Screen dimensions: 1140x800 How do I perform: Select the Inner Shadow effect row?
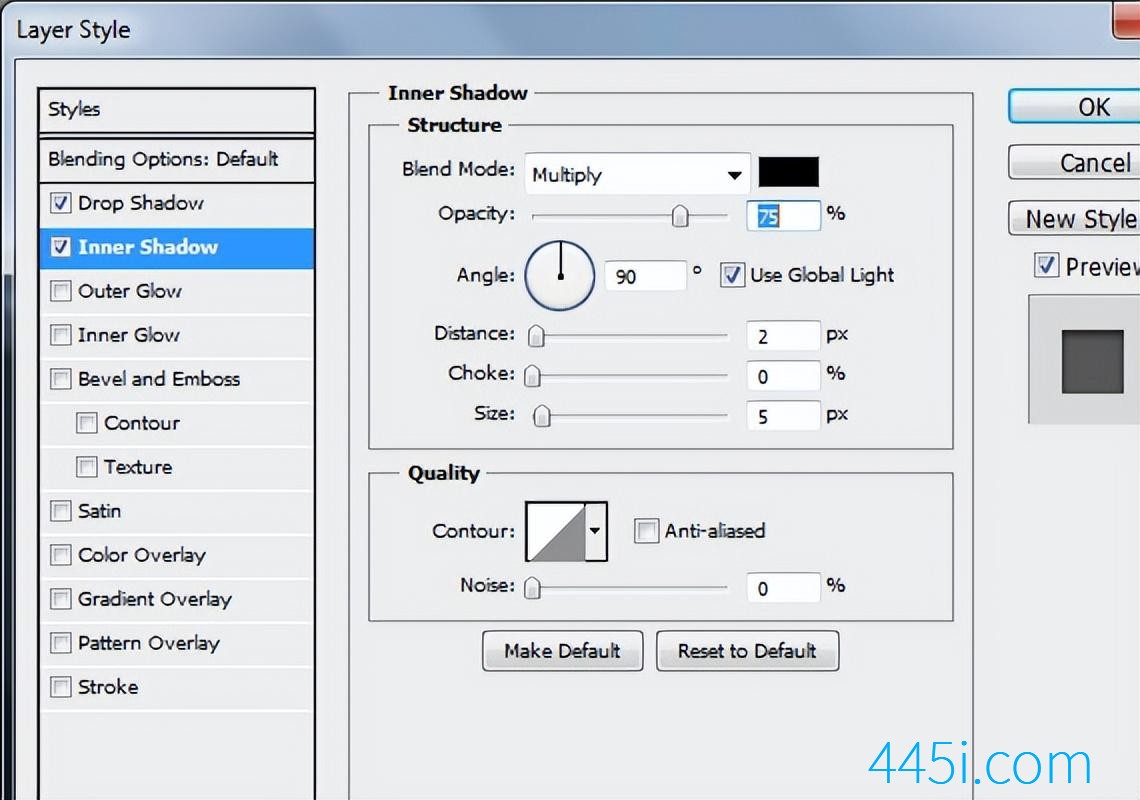[177, 247]
